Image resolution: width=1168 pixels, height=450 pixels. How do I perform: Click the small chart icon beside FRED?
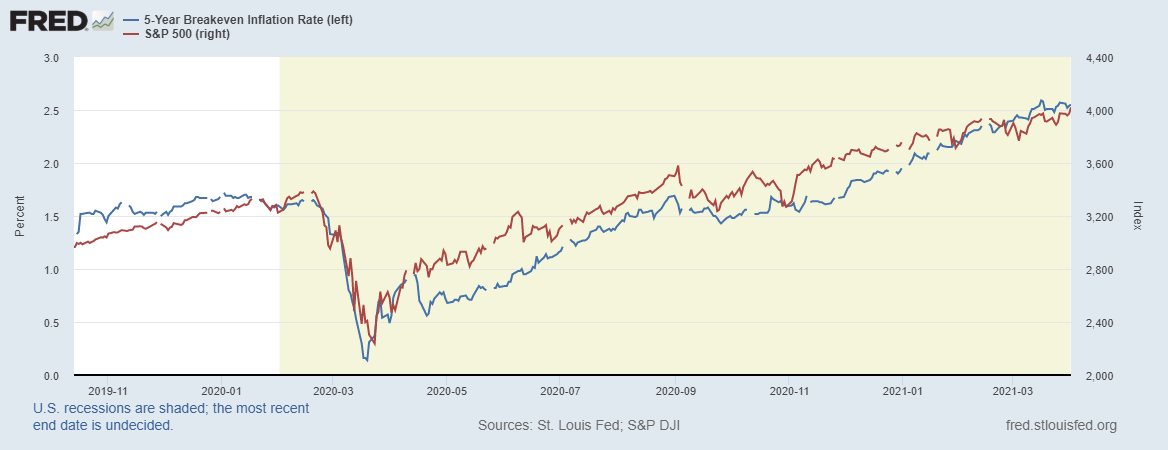pyautogui.click(x=102, y=21)
